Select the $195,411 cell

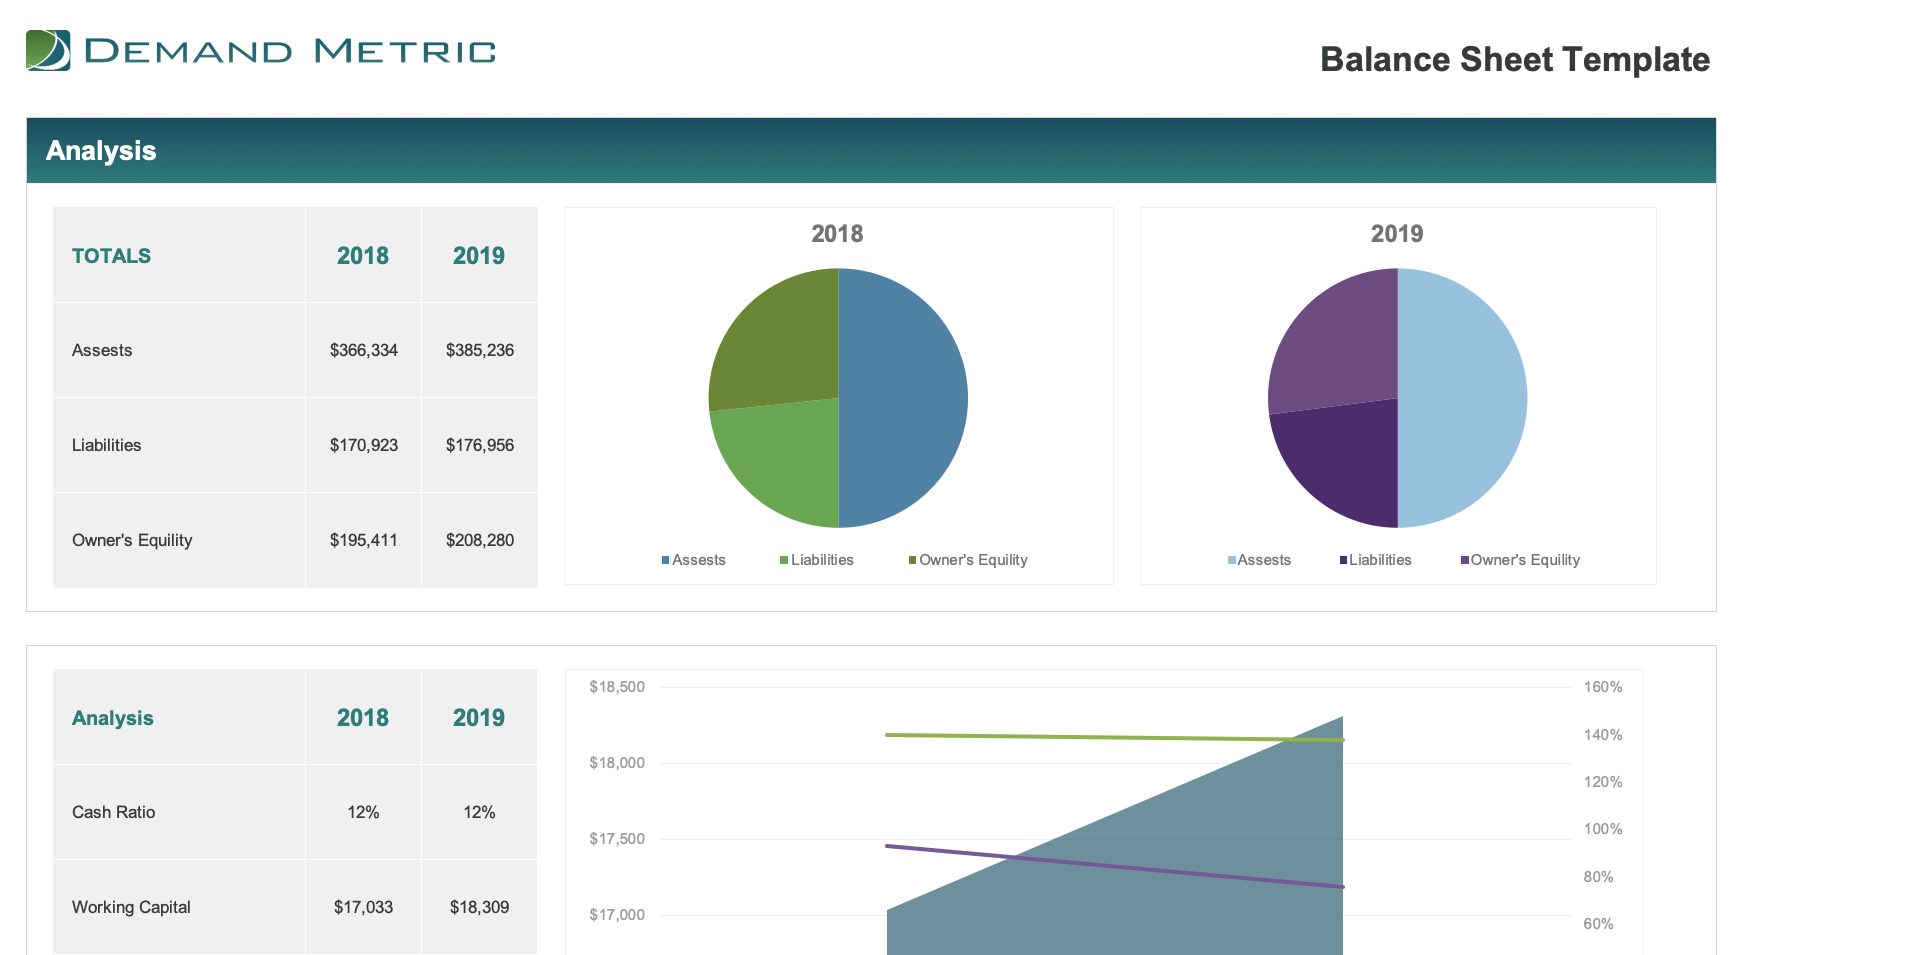[363, 540]
